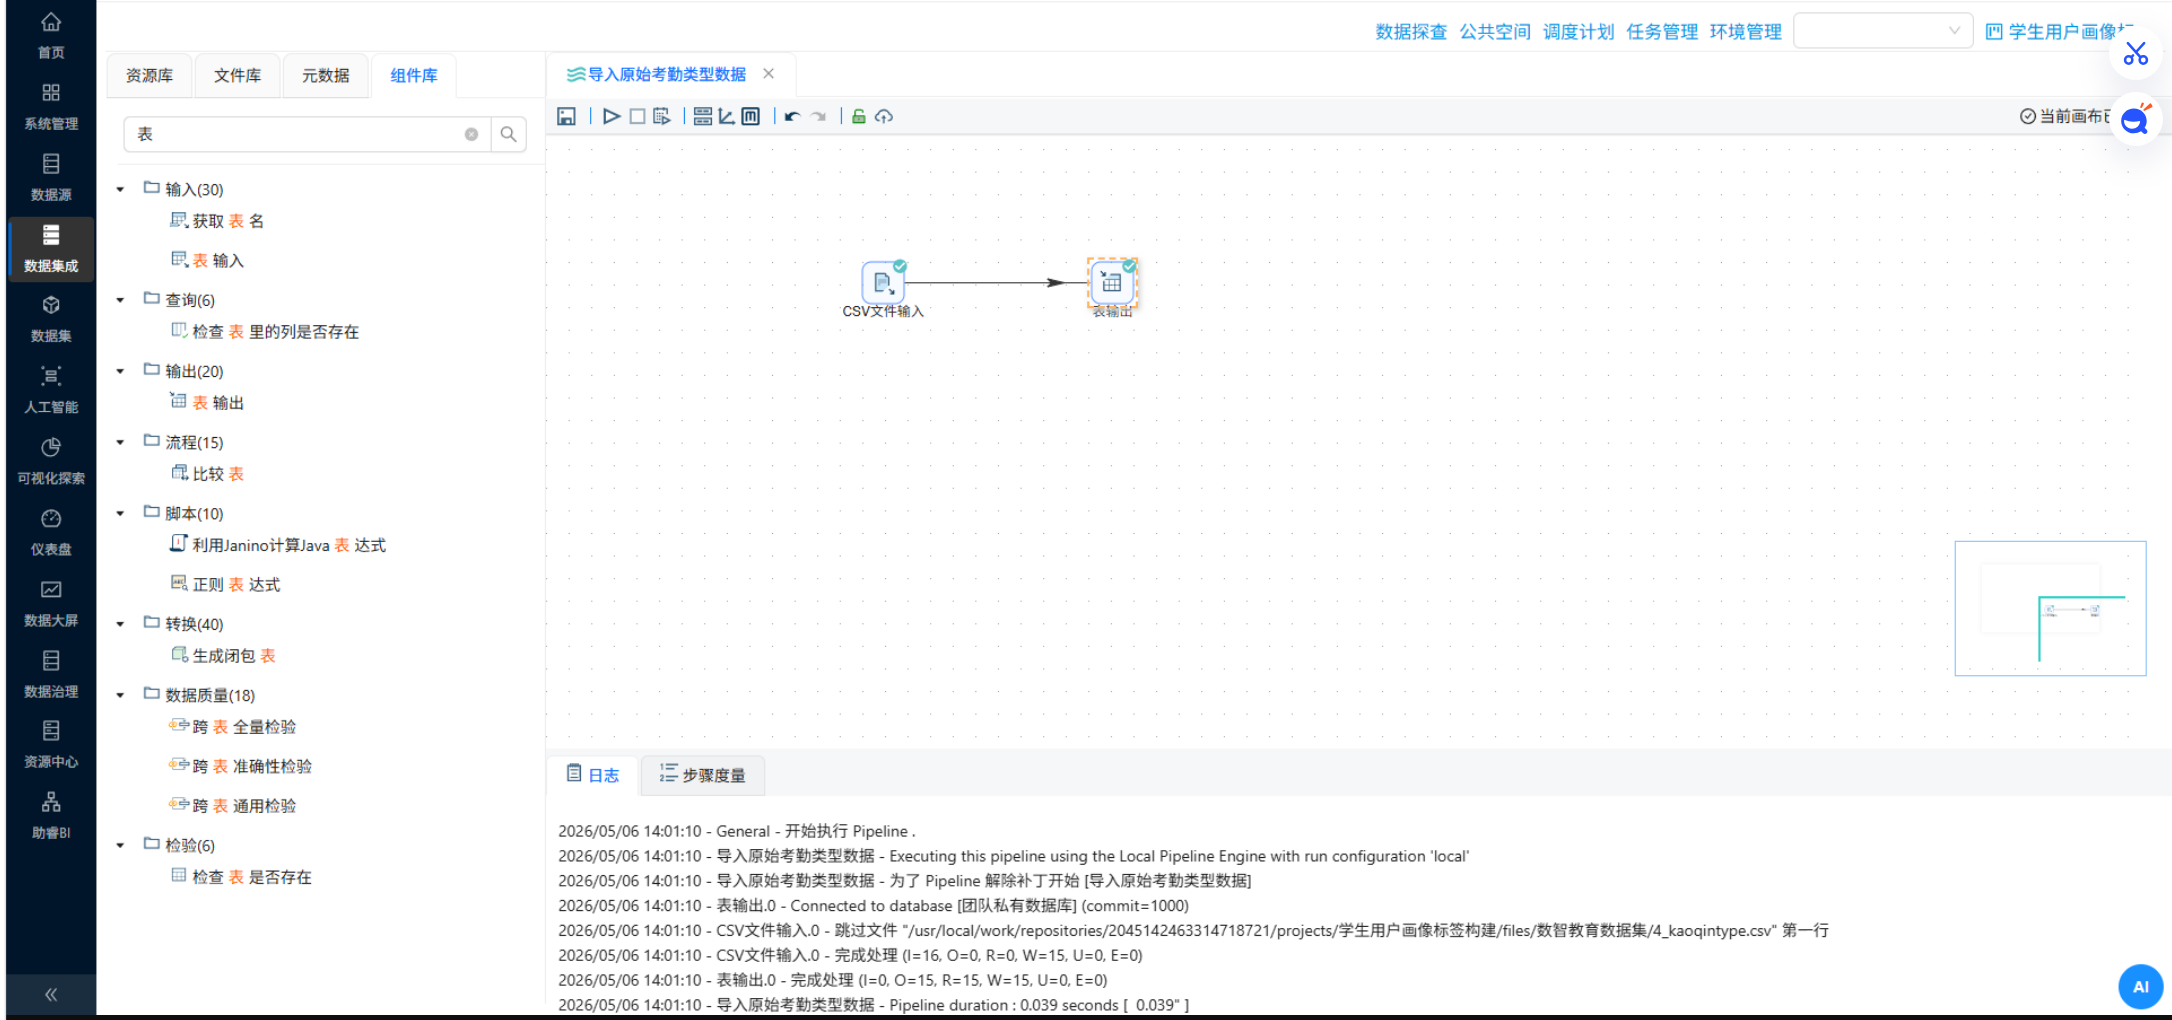This screenshot has height=1020, width=2172.
Task: Select the 比较 表 component
Action: (208, 474)
